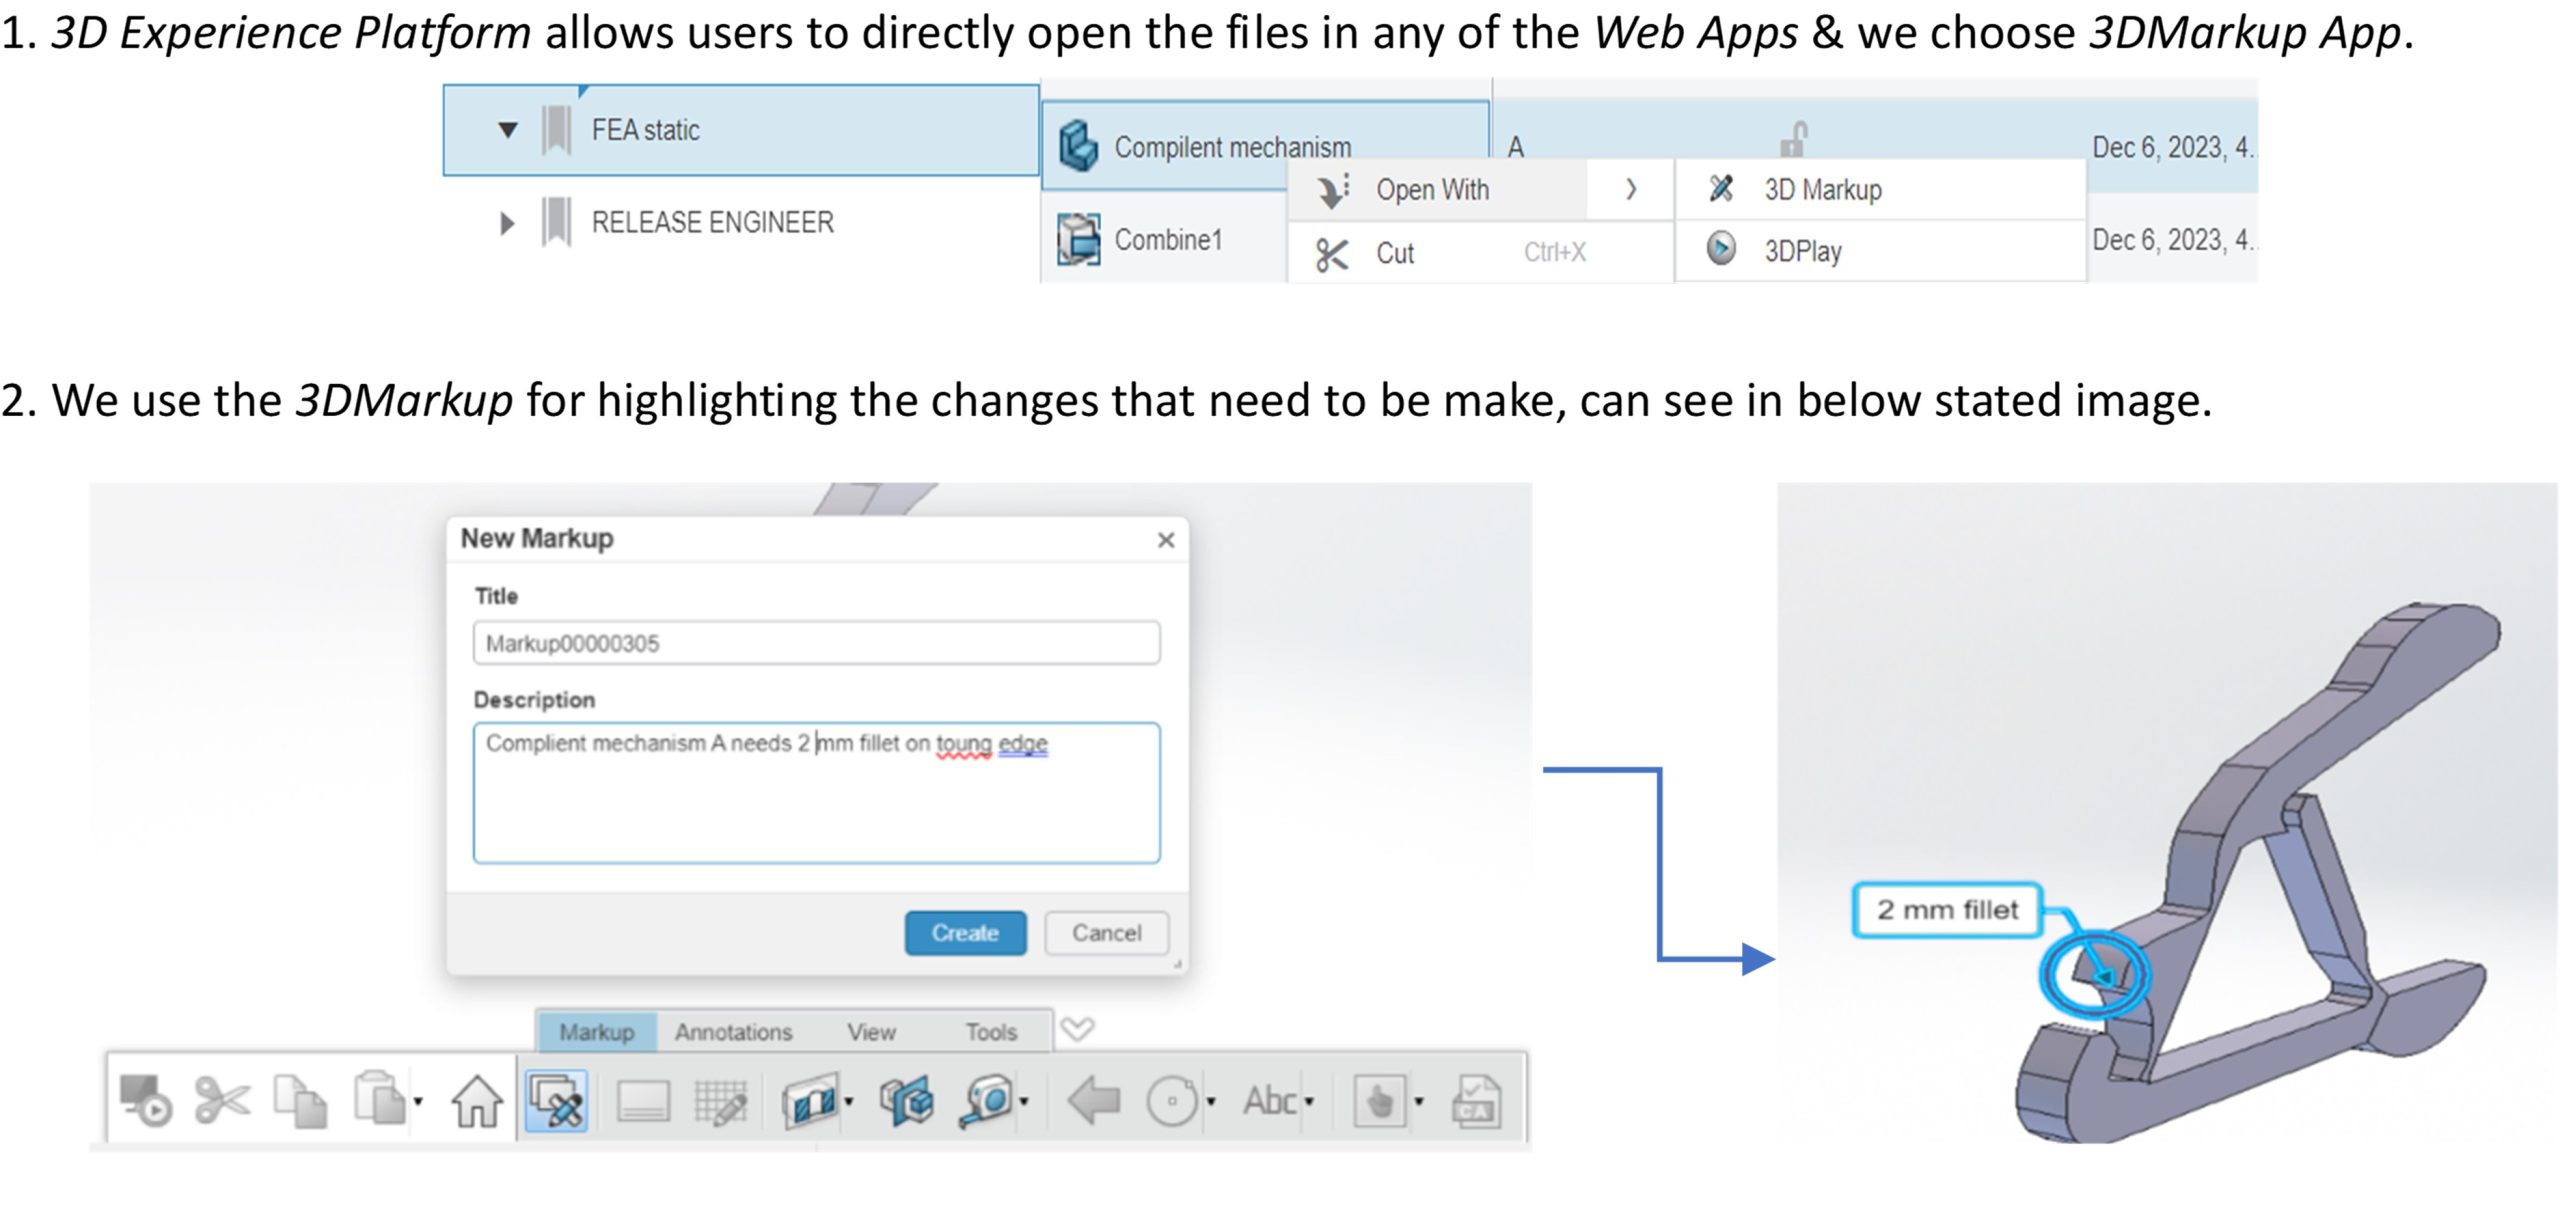Click the Home view icon
The height and width of the screenshot is (1218, 2560).
(x=477, y=1101)
